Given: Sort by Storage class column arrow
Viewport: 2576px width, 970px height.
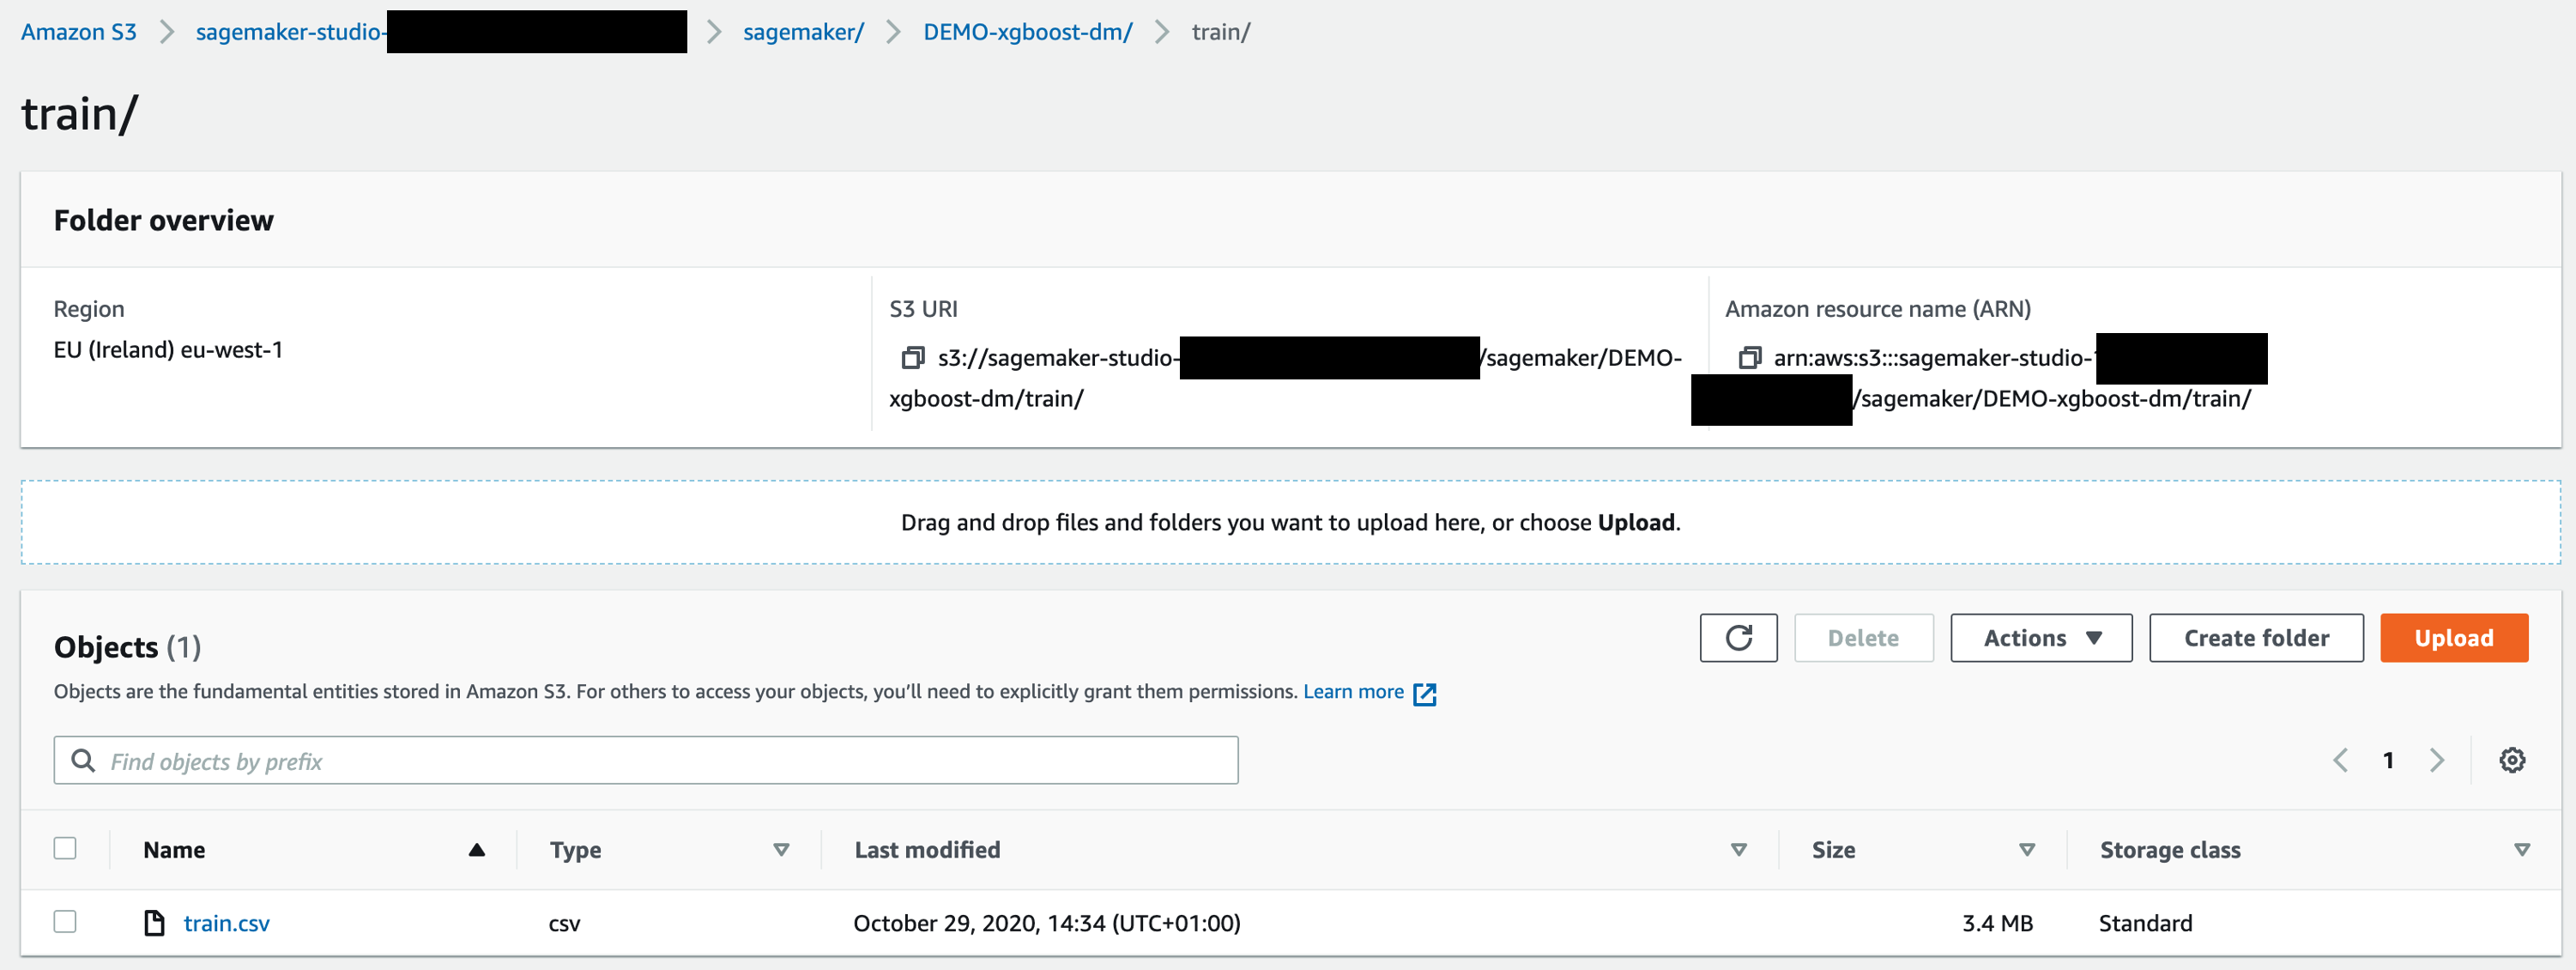Looking at the screenshot, I should click(x=2521, y=850).
